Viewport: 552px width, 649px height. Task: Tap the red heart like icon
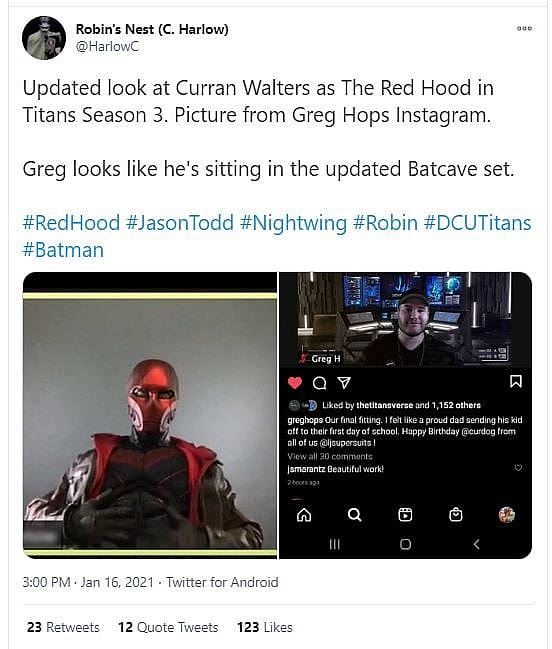tap(295, 383)
